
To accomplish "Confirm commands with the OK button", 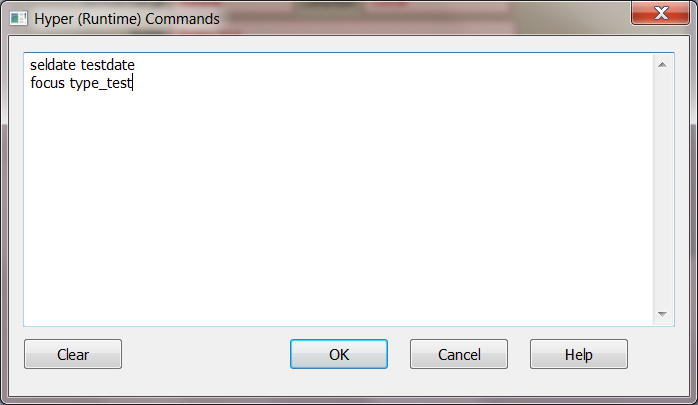I will coord(339,354).
